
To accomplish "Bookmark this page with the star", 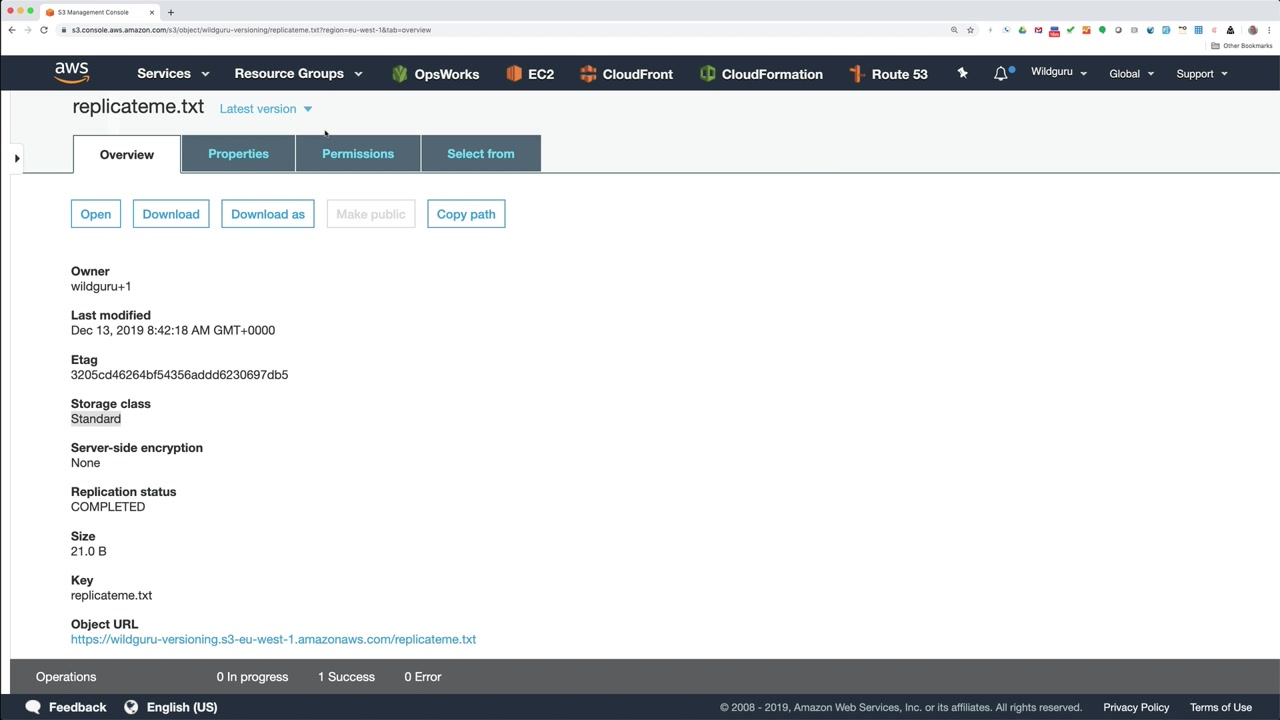I will pos(970,30).
